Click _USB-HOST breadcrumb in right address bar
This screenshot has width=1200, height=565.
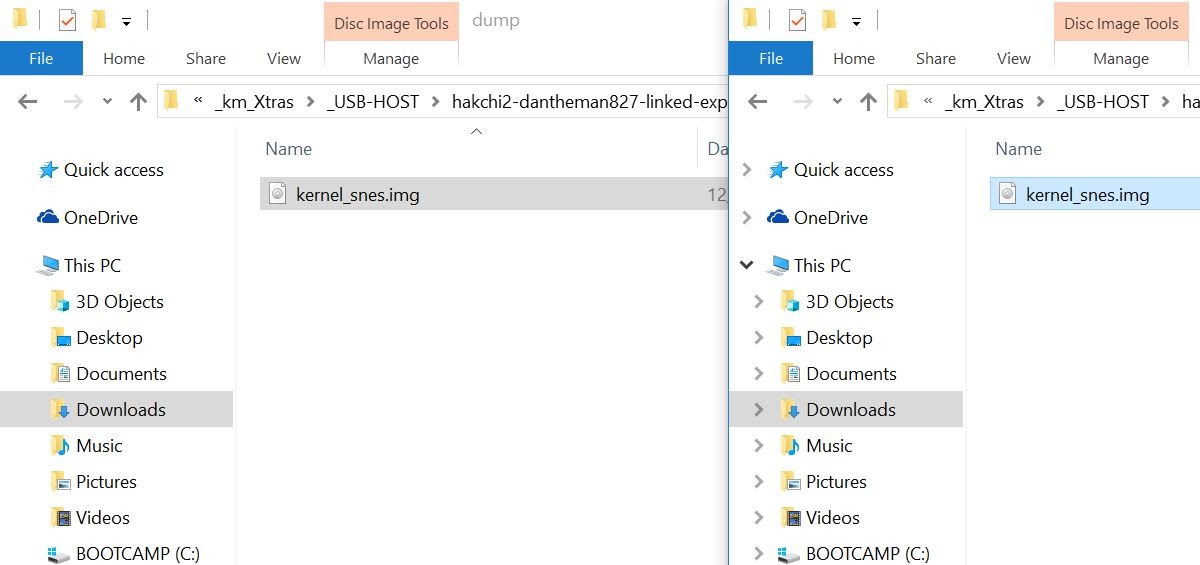pos(1103,101)
